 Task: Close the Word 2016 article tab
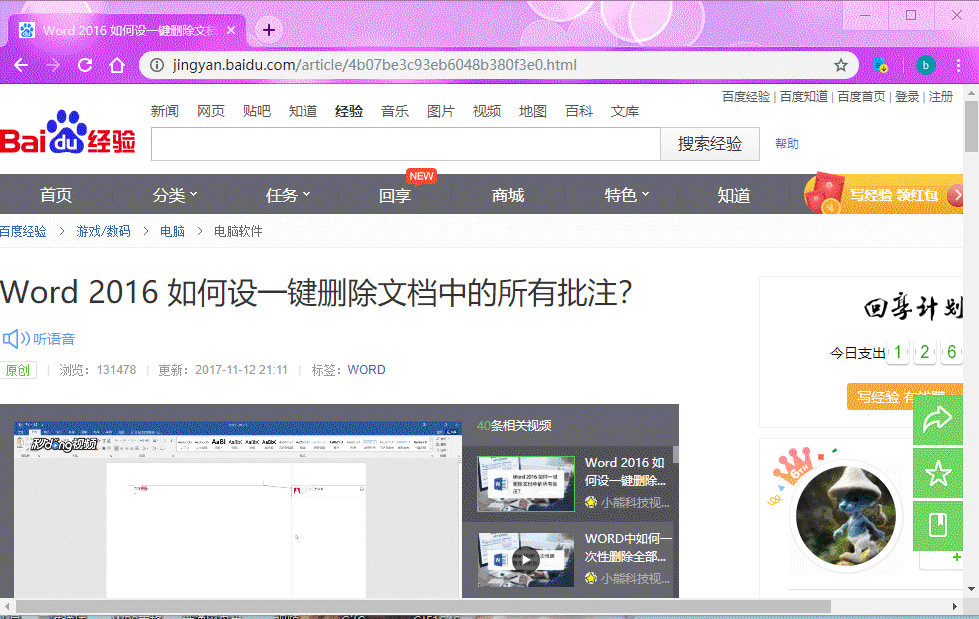click(x=231, y=30)
